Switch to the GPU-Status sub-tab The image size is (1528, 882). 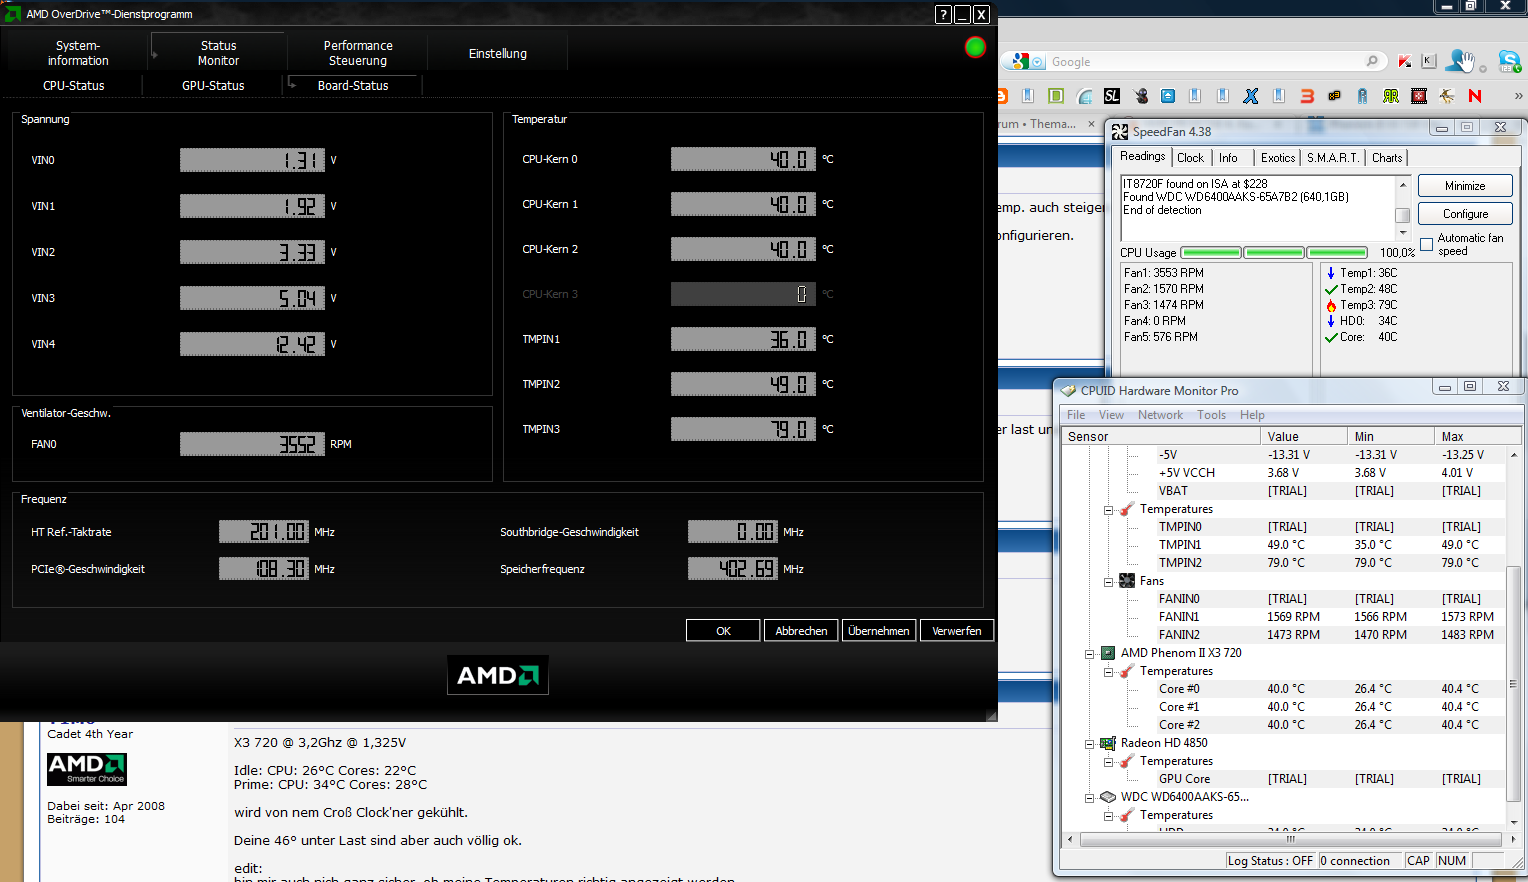pos(213,86)
